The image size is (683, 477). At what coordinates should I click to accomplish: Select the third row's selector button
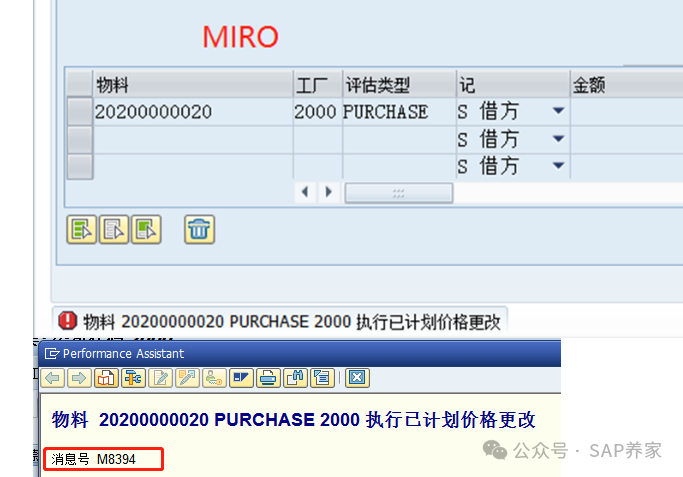coord(80,166)
